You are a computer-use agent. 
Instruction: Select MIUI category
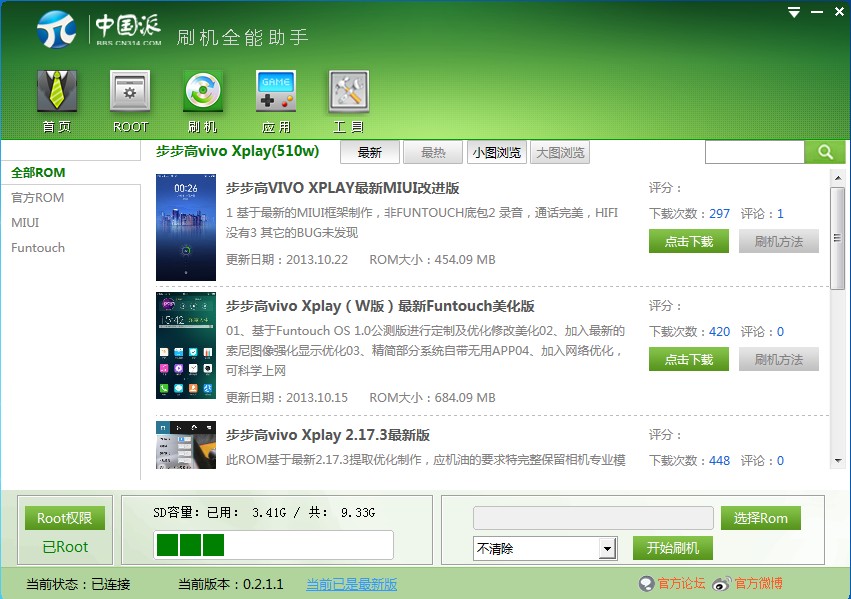(x=25, y=222)
